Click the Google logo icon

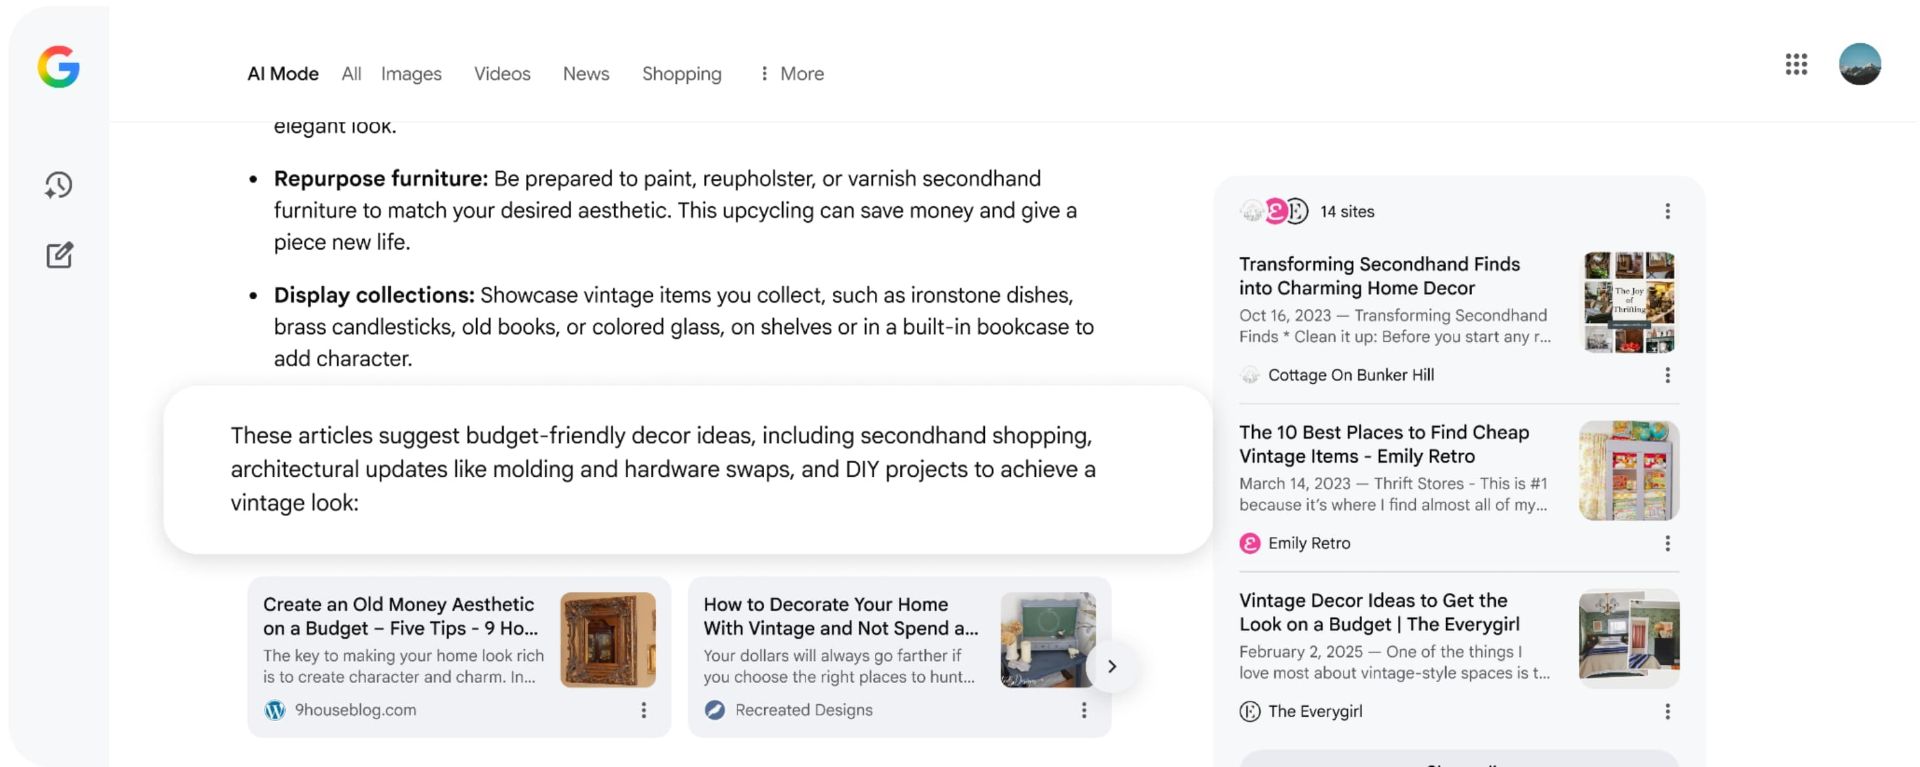[59, 67]
